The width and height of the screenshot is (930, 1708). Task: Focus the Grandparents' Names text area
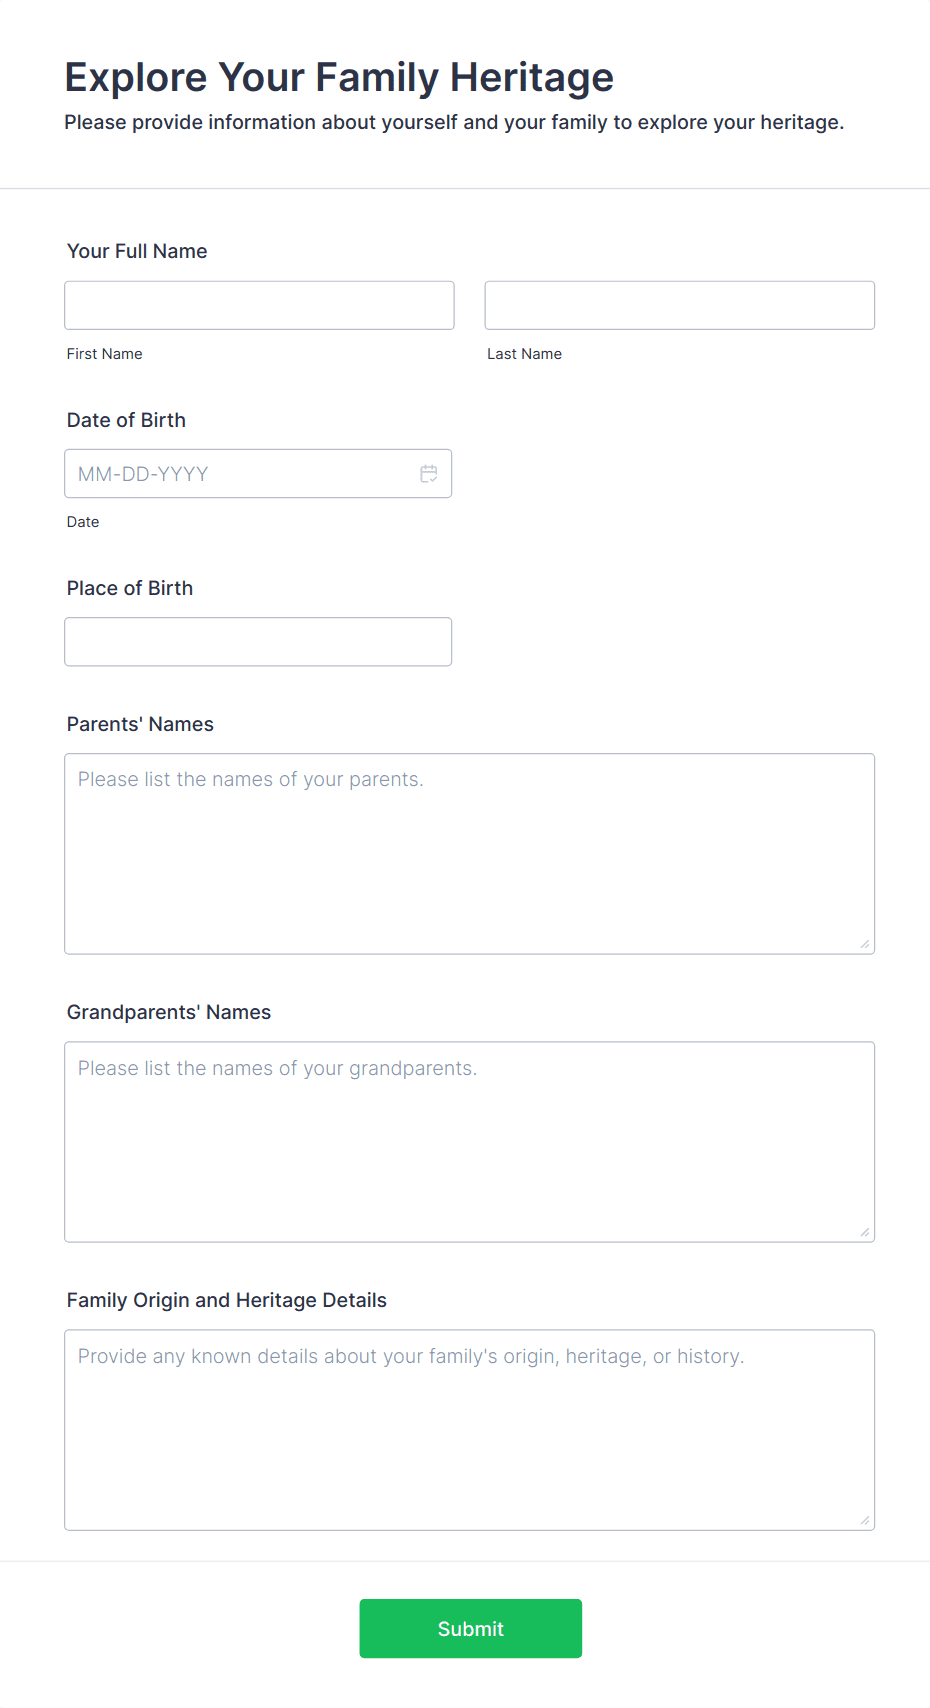(x=469, y=1141)
